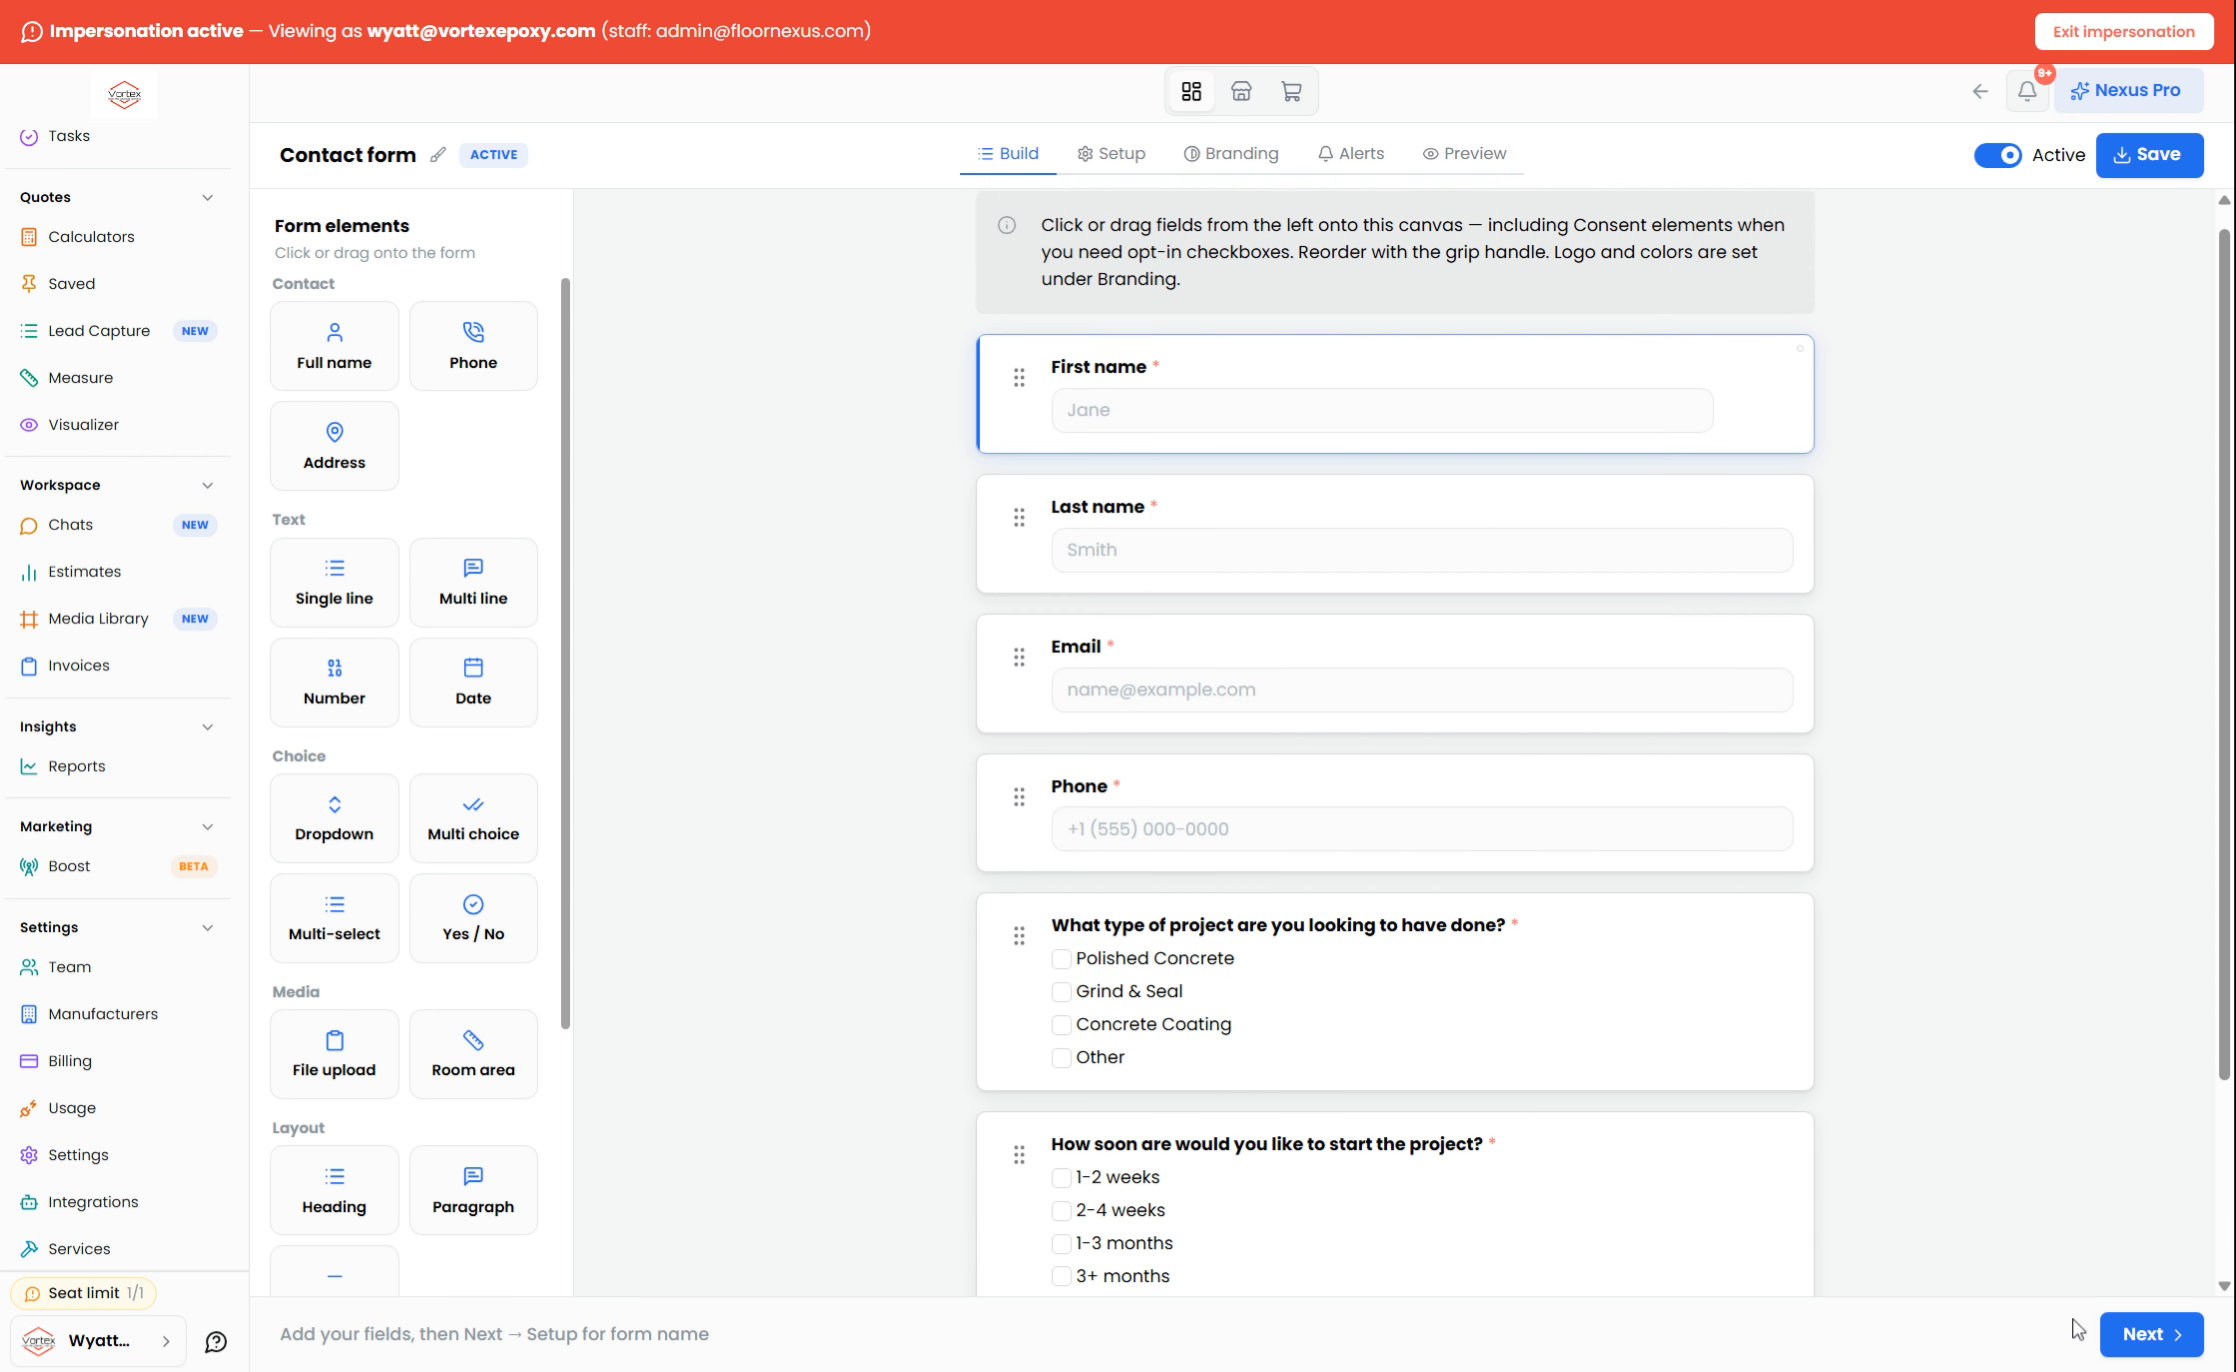Click into the First name input field
Screen dimensions: 2236x1372
coord(1382,410)
